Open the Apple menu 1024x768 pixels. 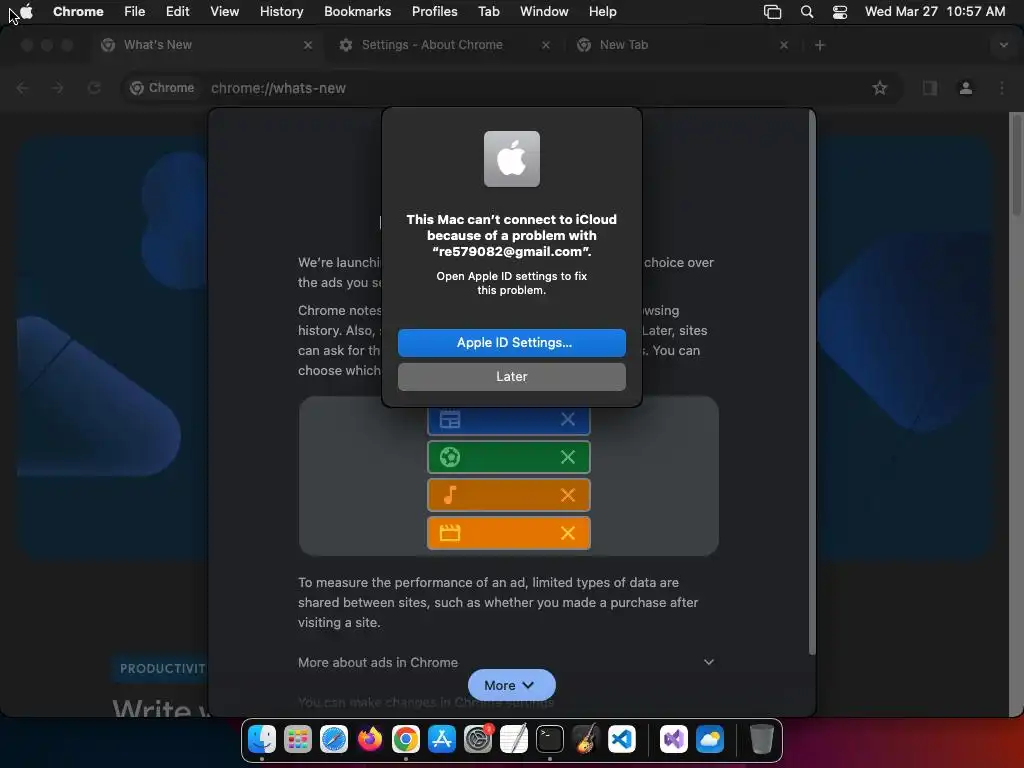click(26, 12)
